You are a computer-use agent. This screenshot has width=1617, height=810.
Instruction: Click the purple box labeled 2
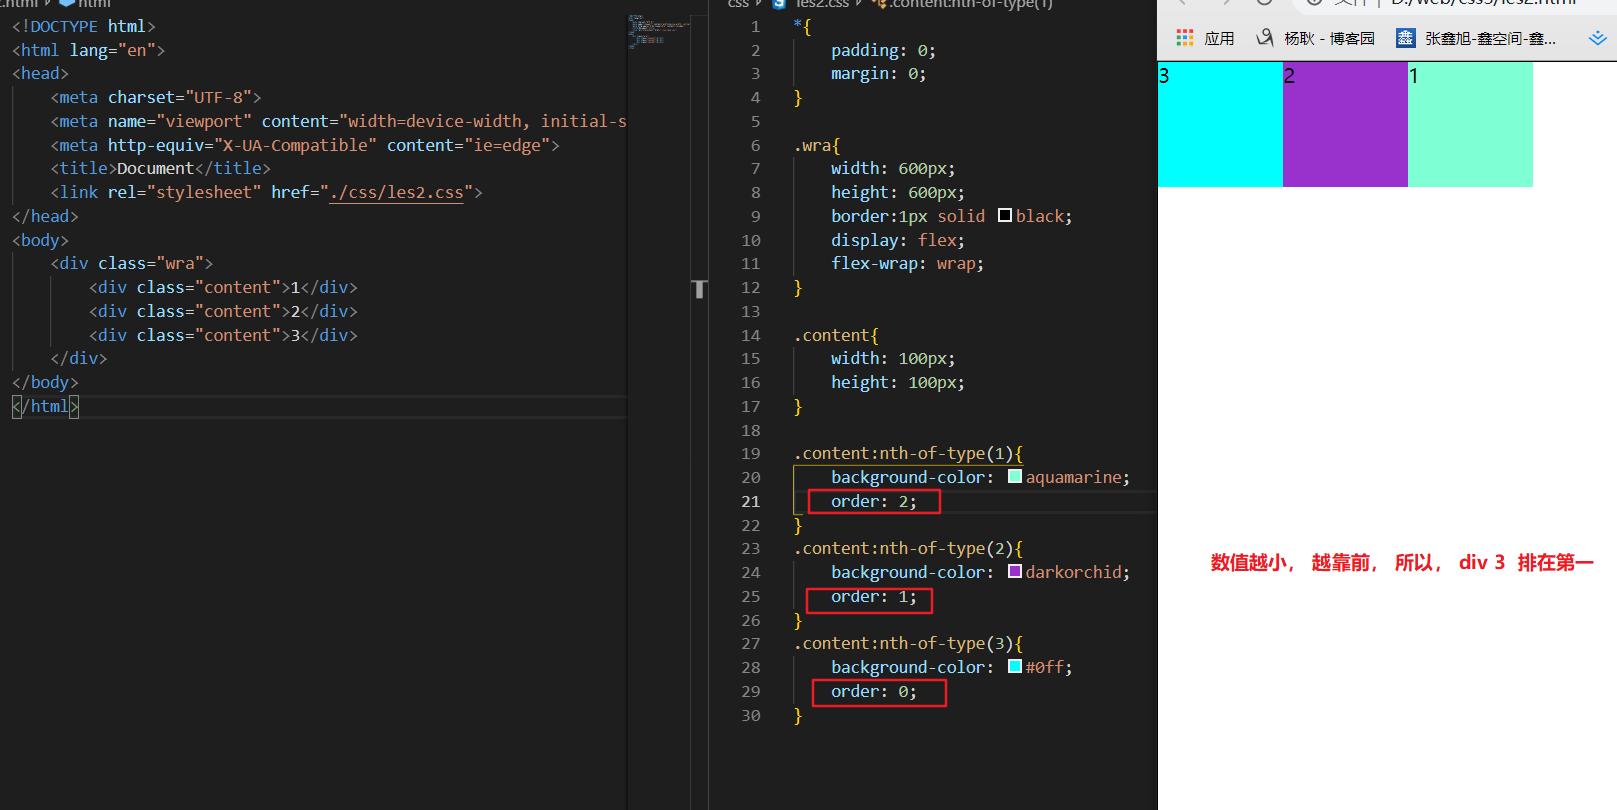1345,124
